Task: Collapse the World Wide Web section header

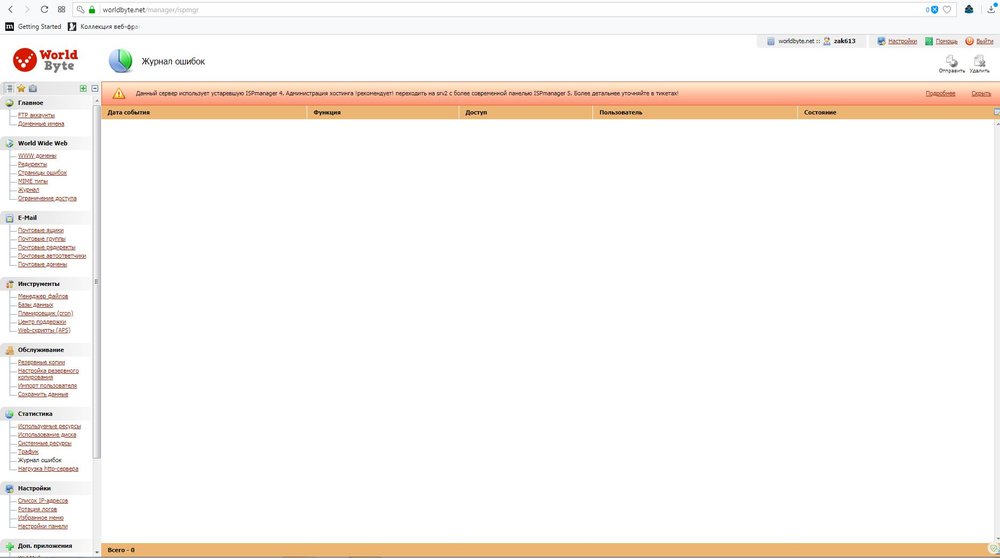Action: pyautogui.click(x=42, y=143)
